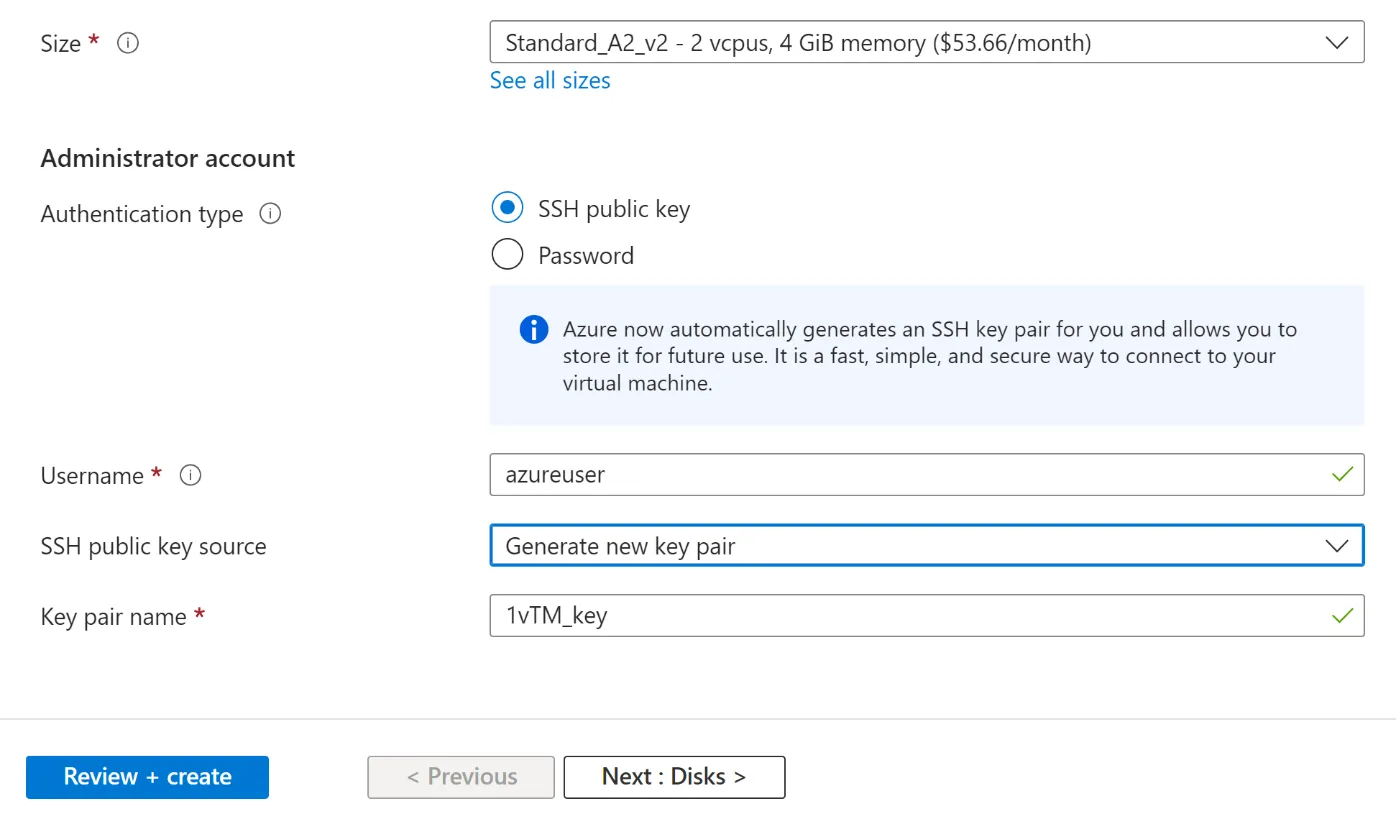Viewport: 1396px width, 814px height.
Task: Click the Size info icon
Action: (x=128, y=43)
